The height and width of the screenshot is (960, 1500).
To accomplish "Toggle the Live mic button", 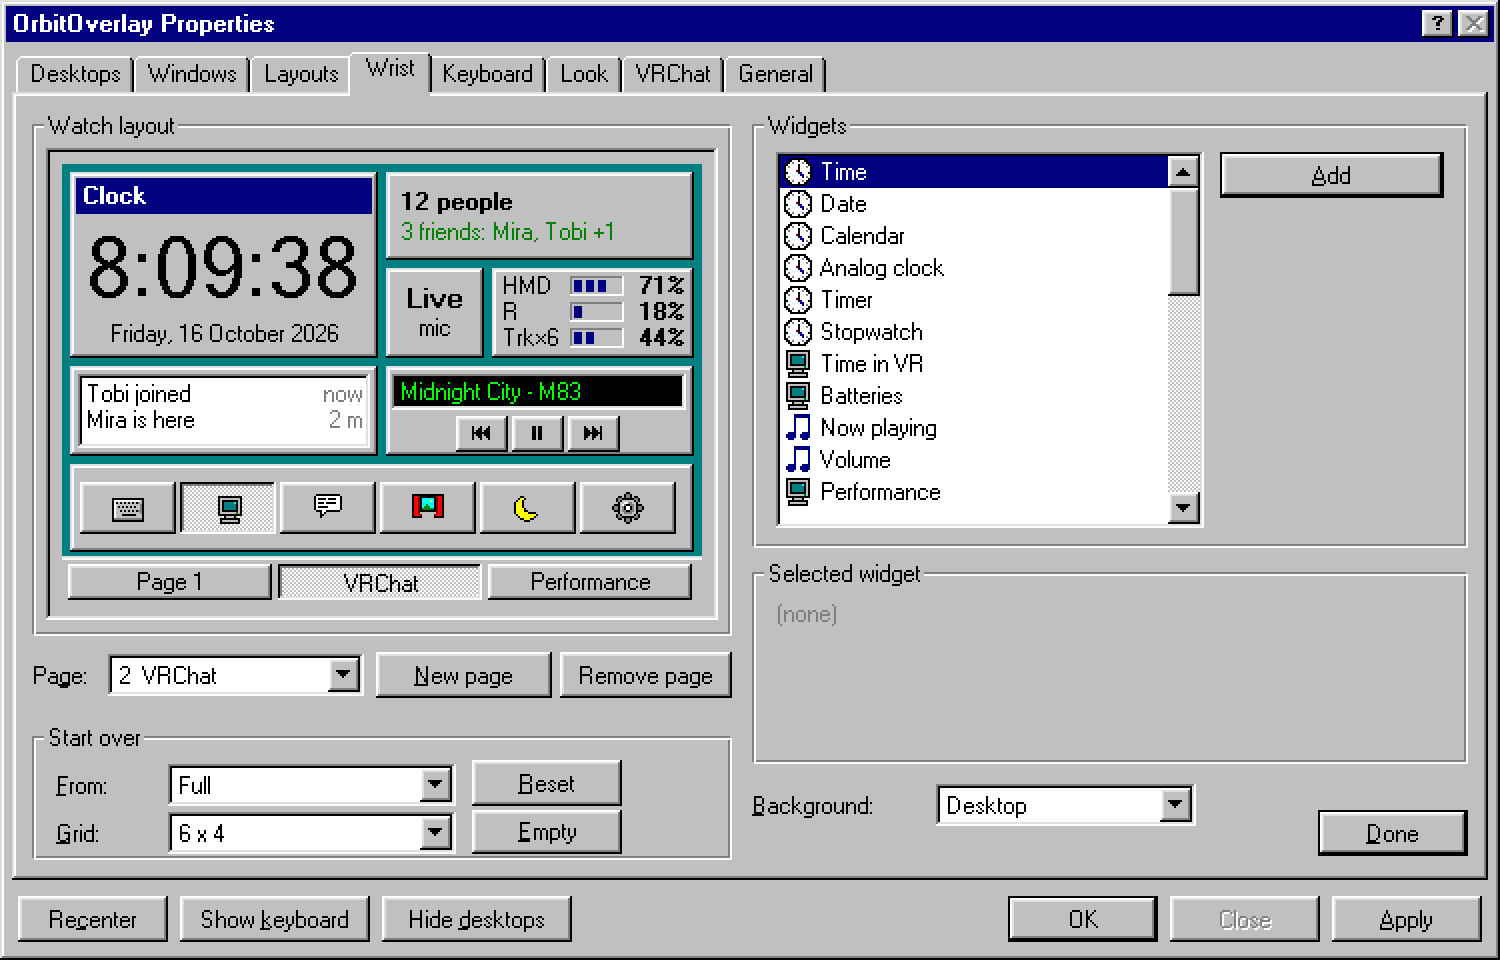I will [435, 312].
